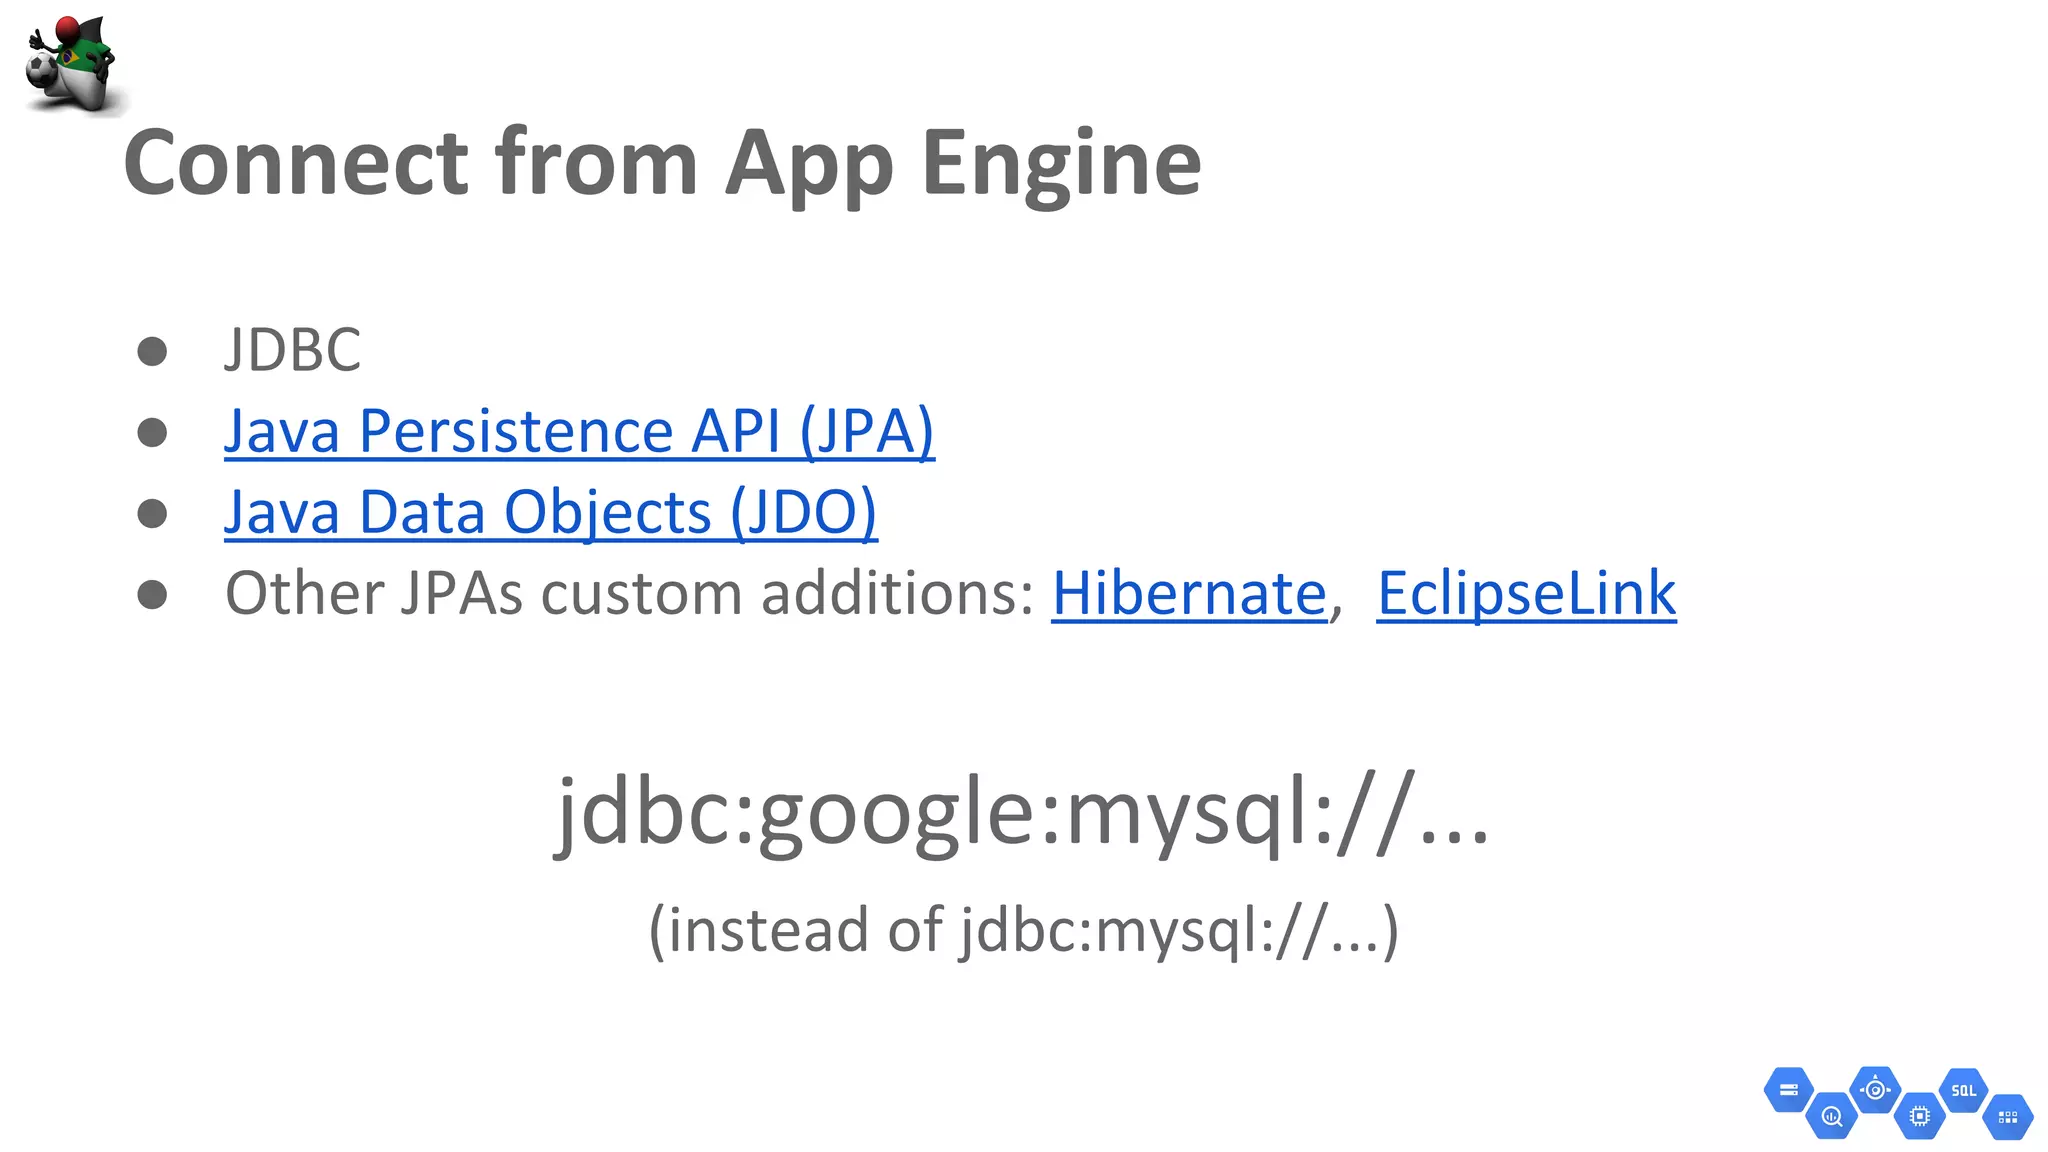The image size is (2048, 1152).
Task: Click the BigQuery magnifier hexagon icon
Action: pyautogui.click(x=1832, y=1116)
